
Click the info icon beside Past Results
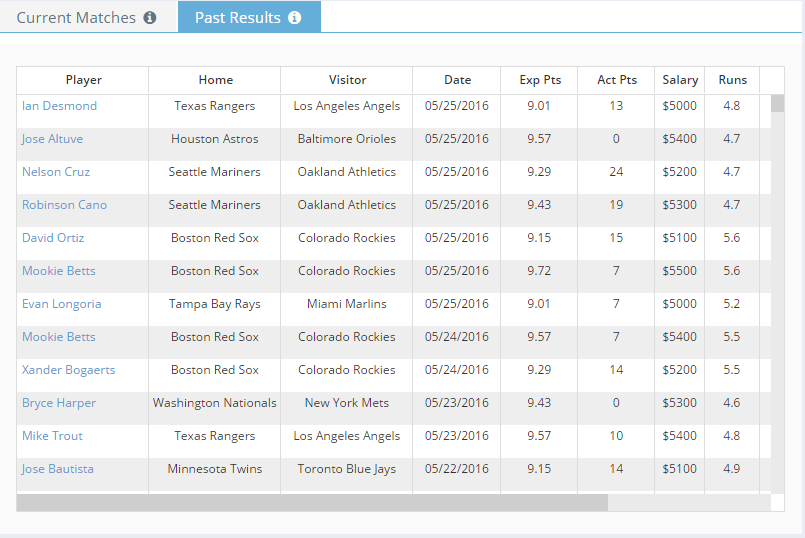(x=294, y=18)
